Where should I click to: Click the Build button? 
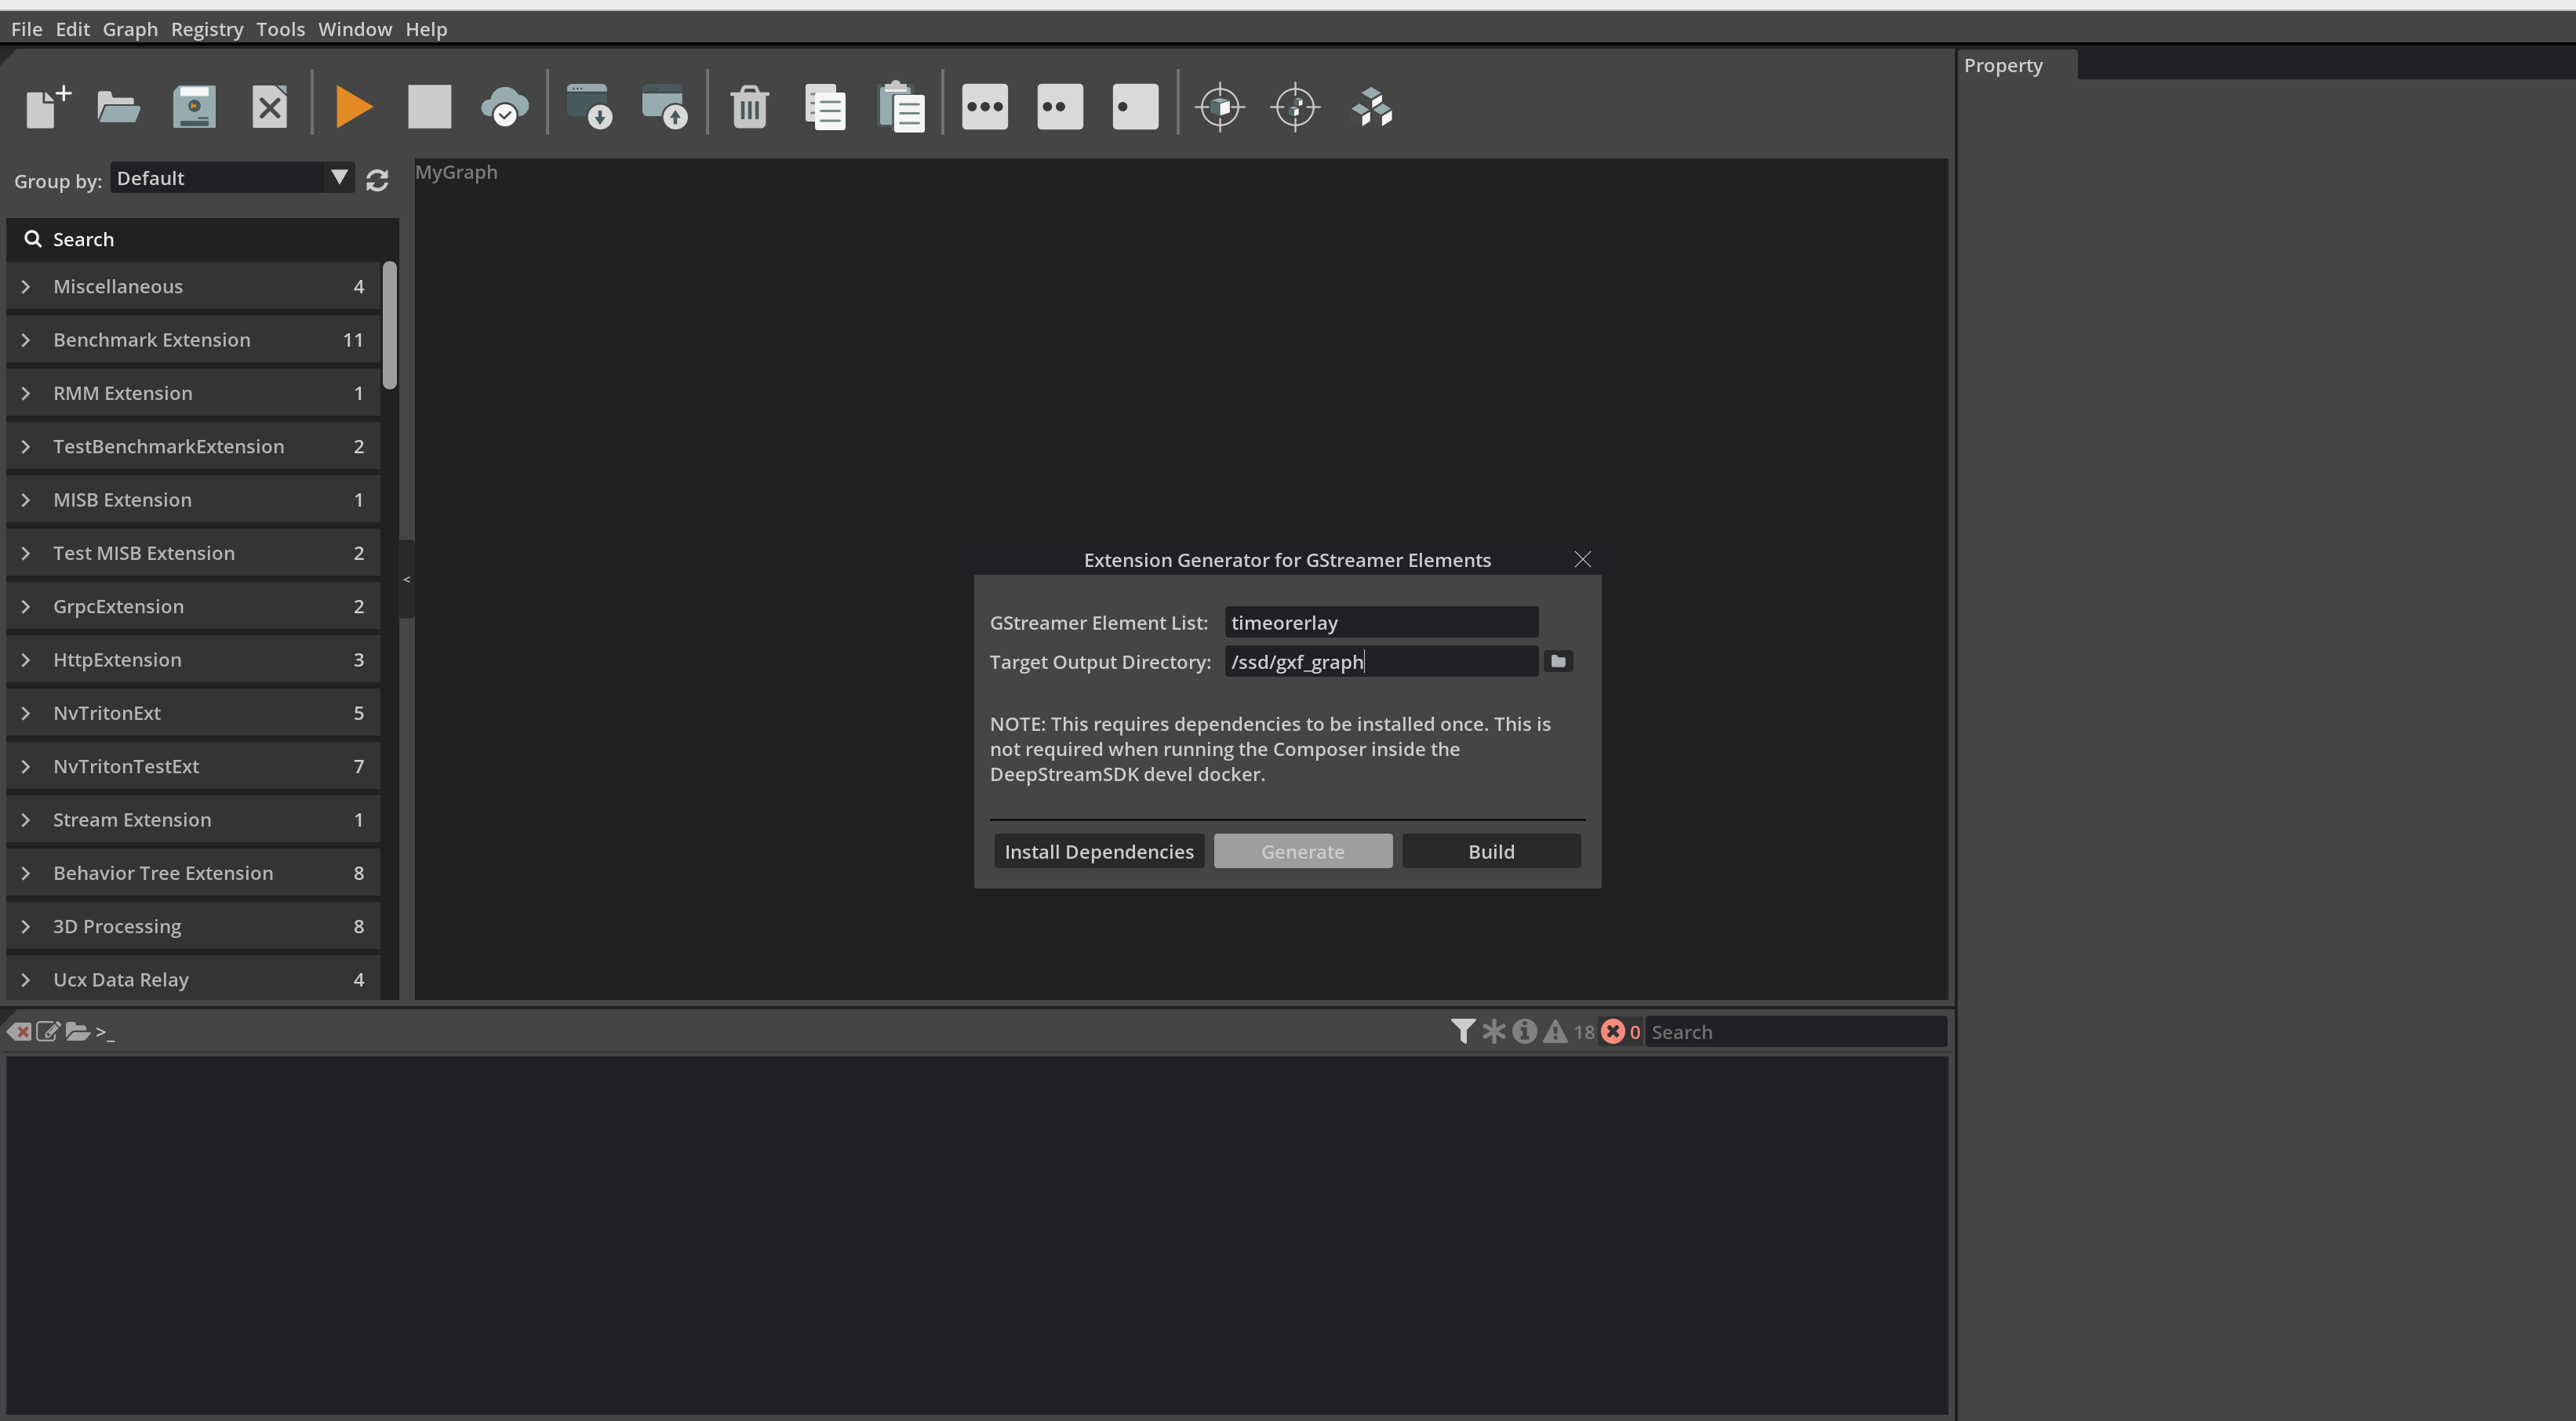(x=1491, y=852)
